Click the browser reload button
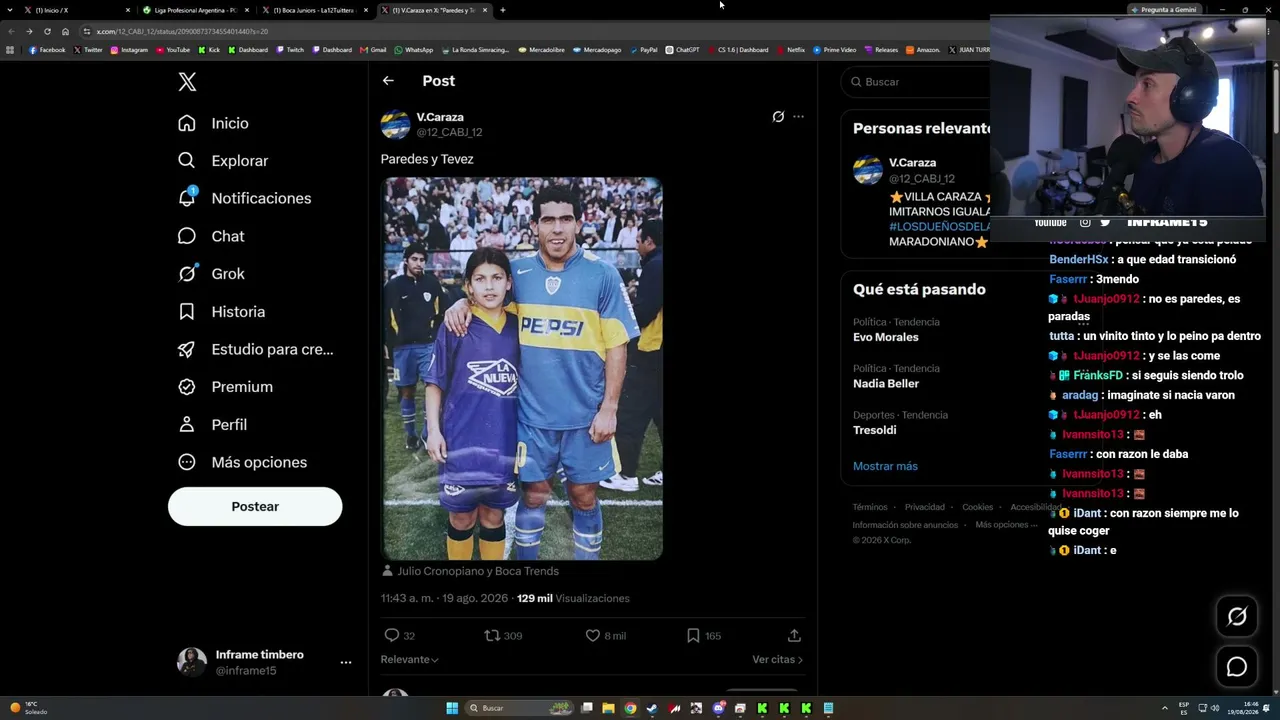Viewport: 1280px width, 720px height. (x=47, y=31)
